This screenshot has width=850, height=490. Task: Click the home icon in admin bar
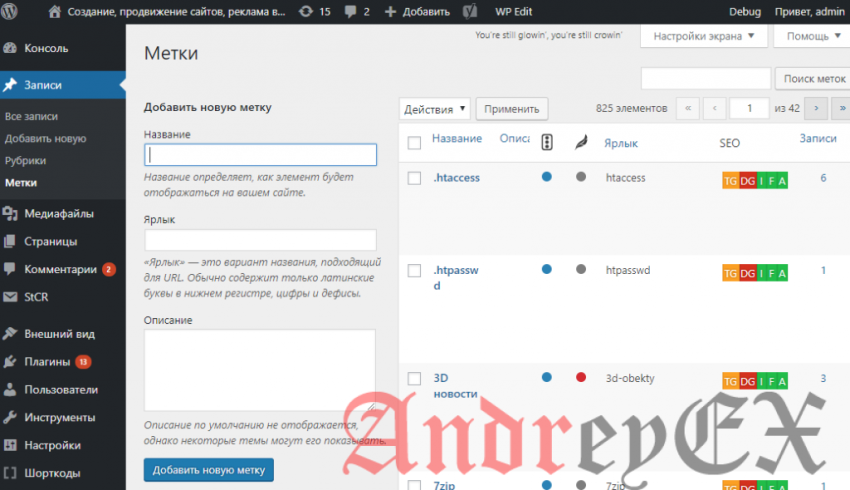pyautogui.click(x=54, y=11)
